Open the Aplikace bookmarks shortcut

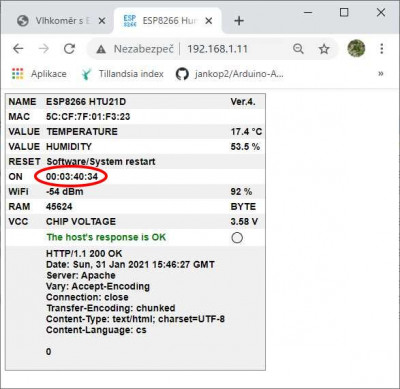[39, 74]
